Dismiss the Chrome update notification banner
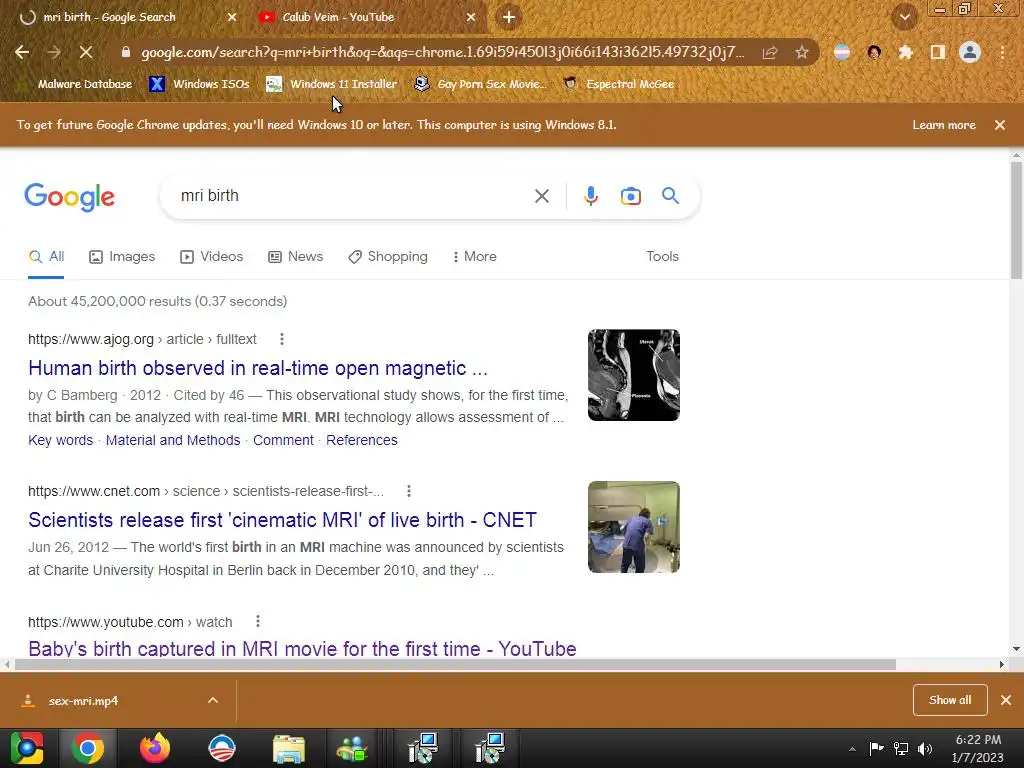The image size is (1024, 768). click(x=1000, y=125)
